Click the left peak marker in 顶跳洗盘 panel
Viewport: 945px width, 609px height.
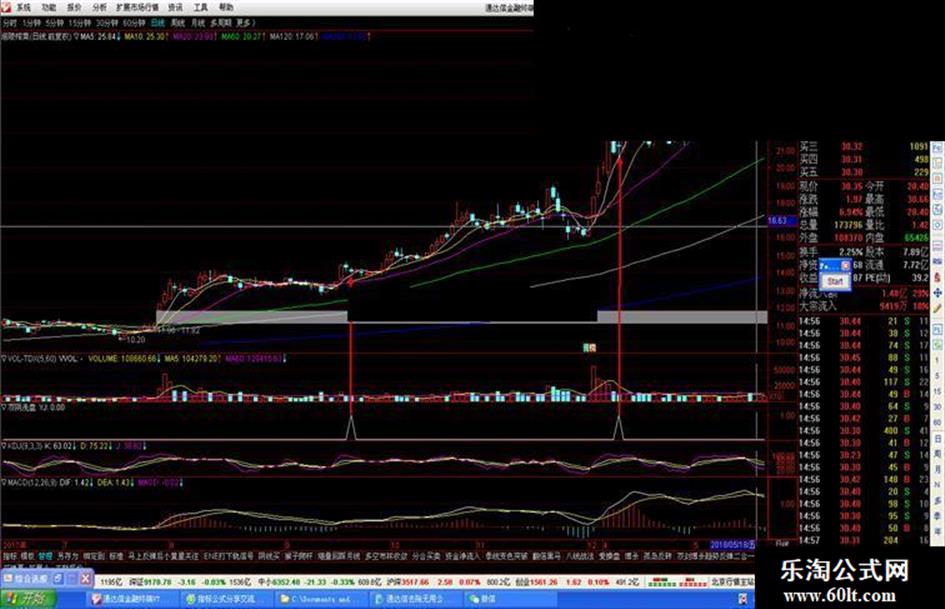click(x=351, y=428)
